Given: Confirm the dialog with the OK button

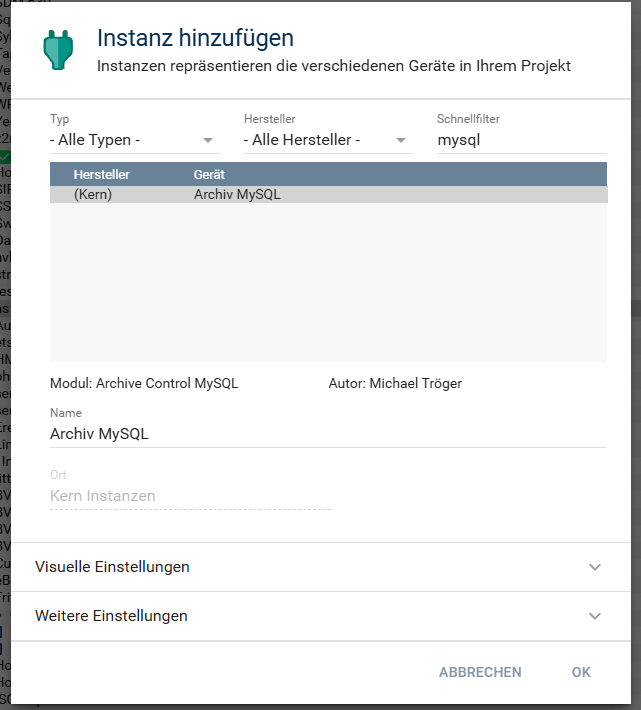Looking at the screenshot, I should (581, 672).
